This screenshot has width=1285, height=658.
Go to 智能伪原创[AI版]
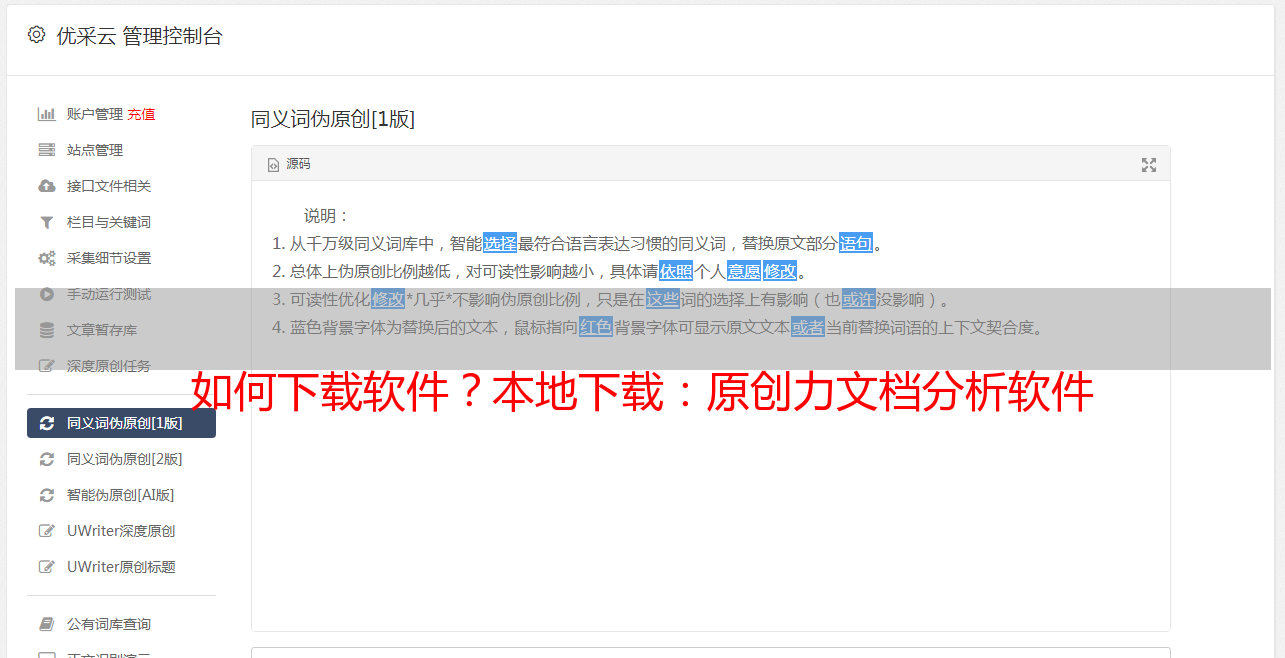pos(121,495)
